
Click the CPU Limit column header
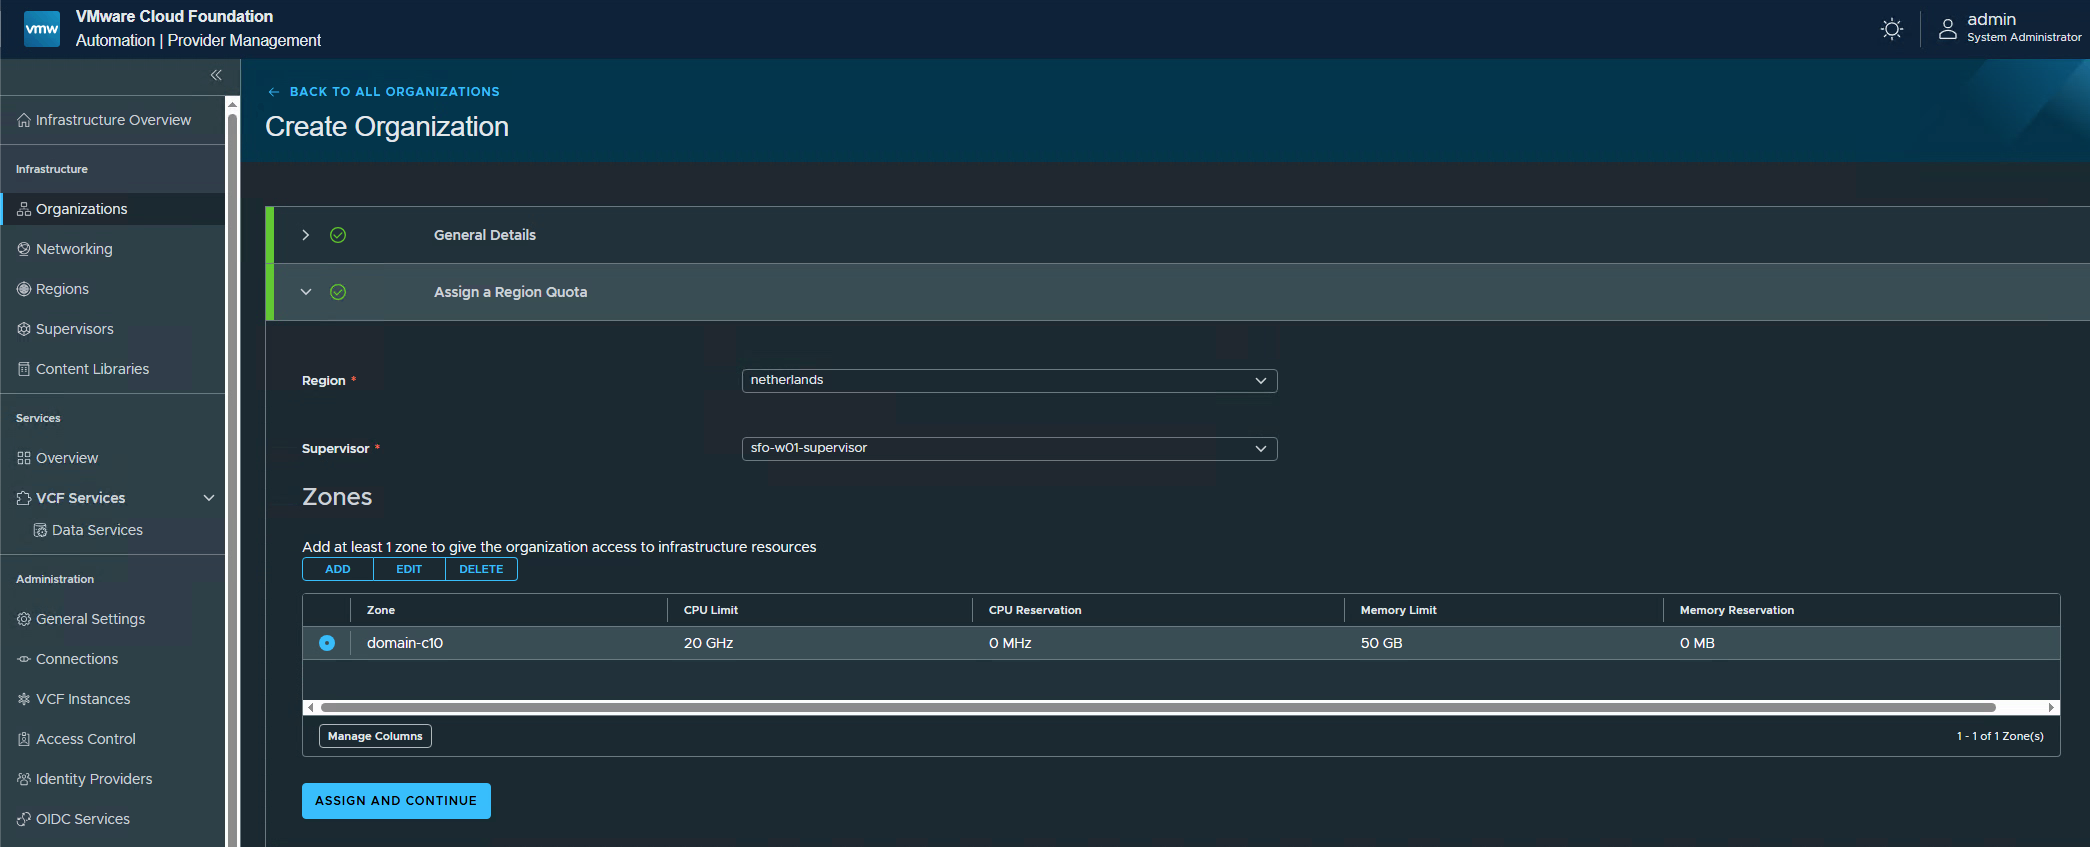(711, 610)
